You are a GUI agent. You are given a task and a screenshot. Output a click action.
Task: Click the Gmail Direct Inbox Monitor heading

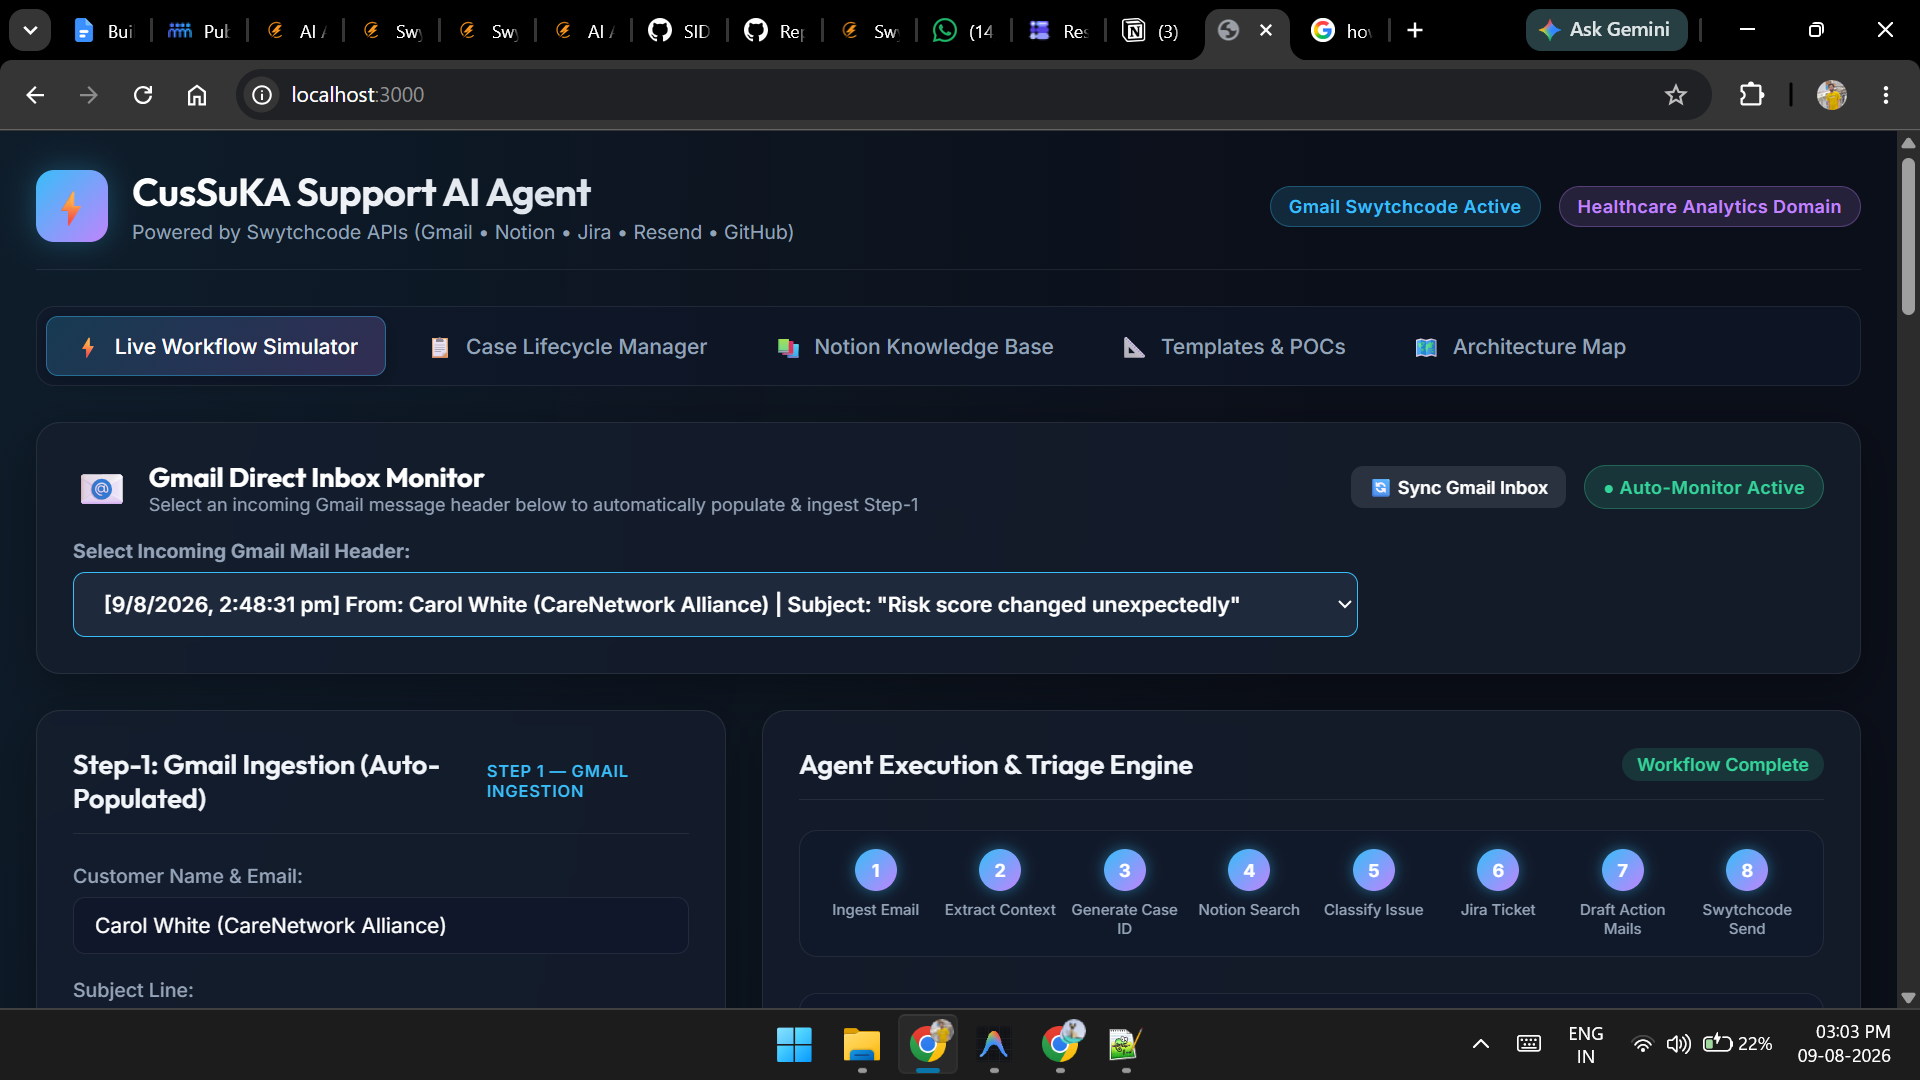pyautogui.click(x=316, y=478)
